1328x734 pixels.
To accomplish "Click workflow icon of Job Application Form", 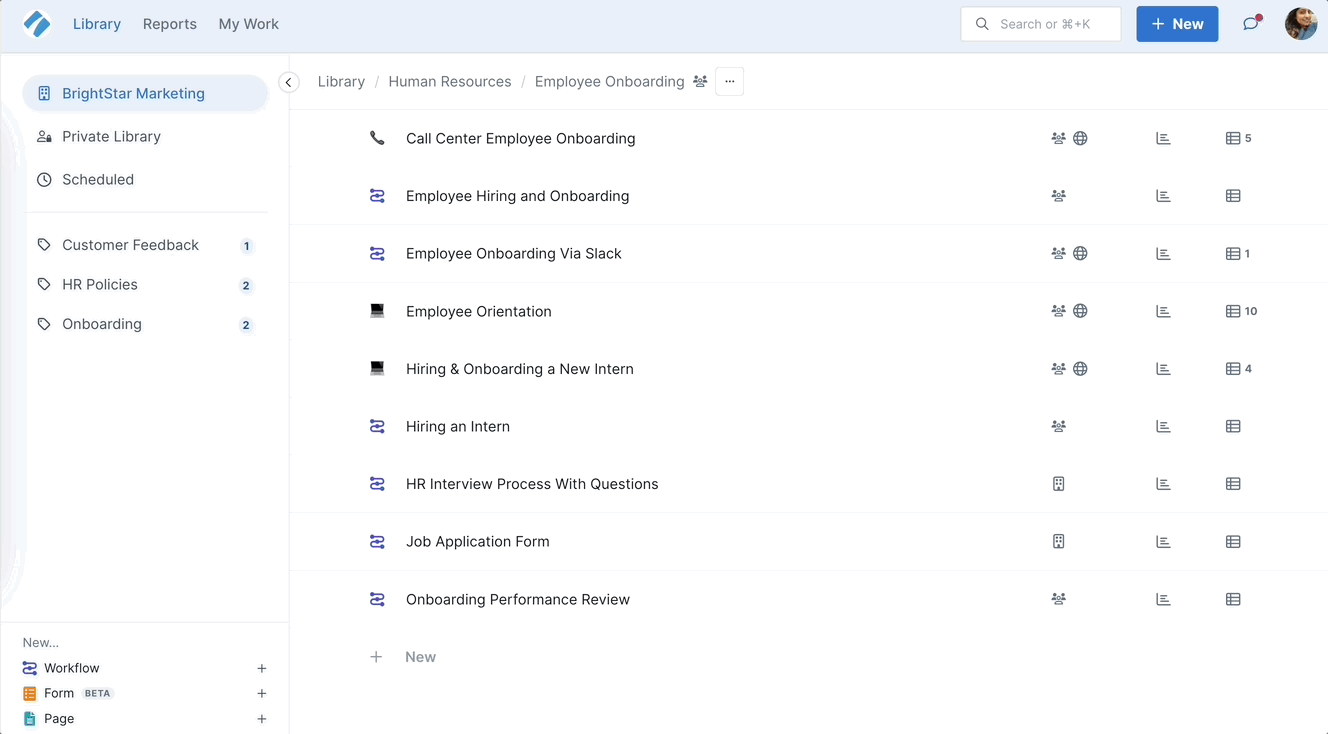I will pos(377,542).
